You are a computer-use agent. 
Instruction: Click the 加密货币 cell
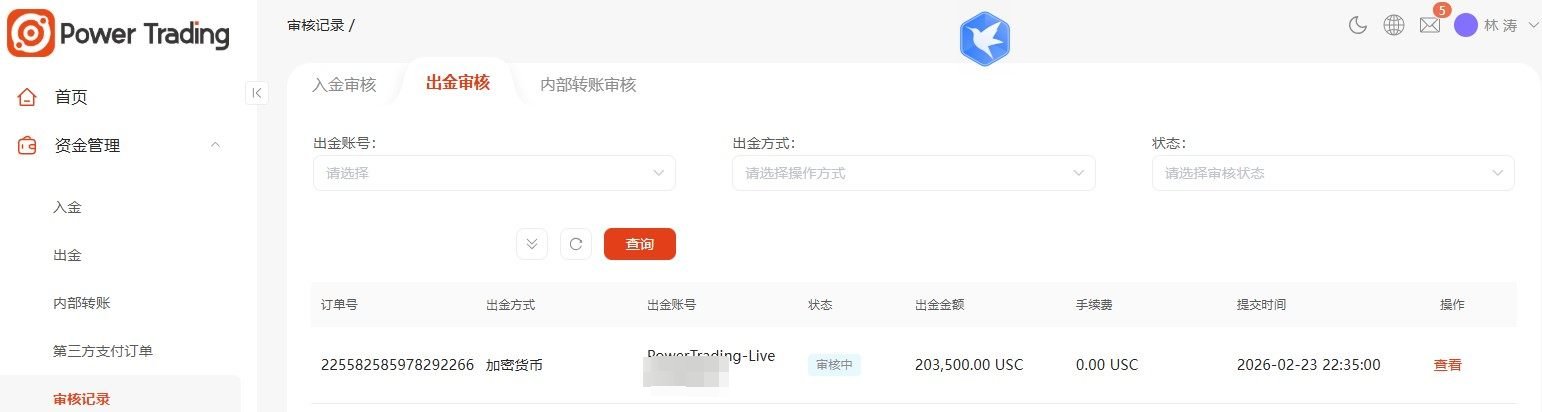click(x=515, y=365)
